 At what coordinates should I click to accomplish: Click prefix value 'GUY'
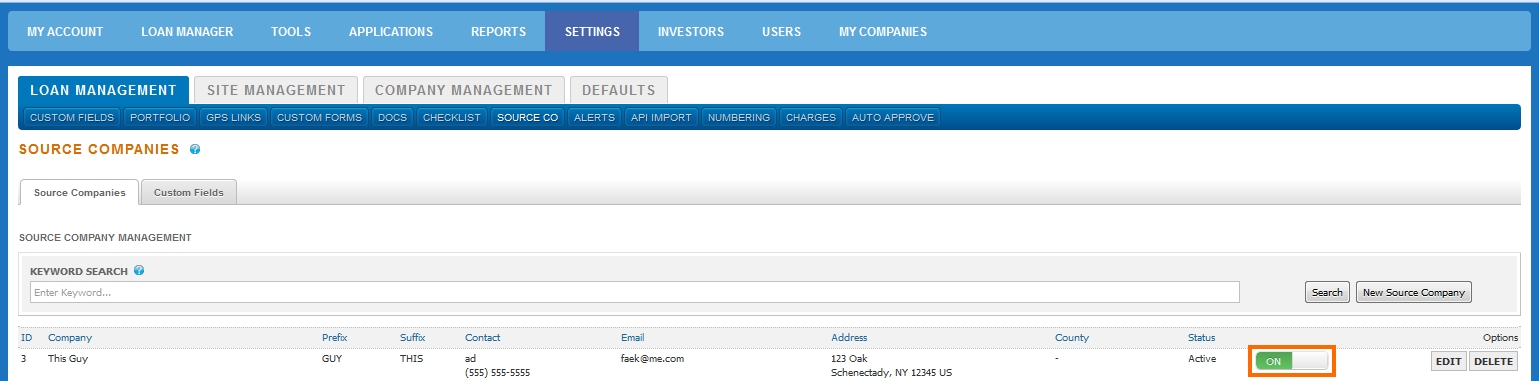(332, 358)
